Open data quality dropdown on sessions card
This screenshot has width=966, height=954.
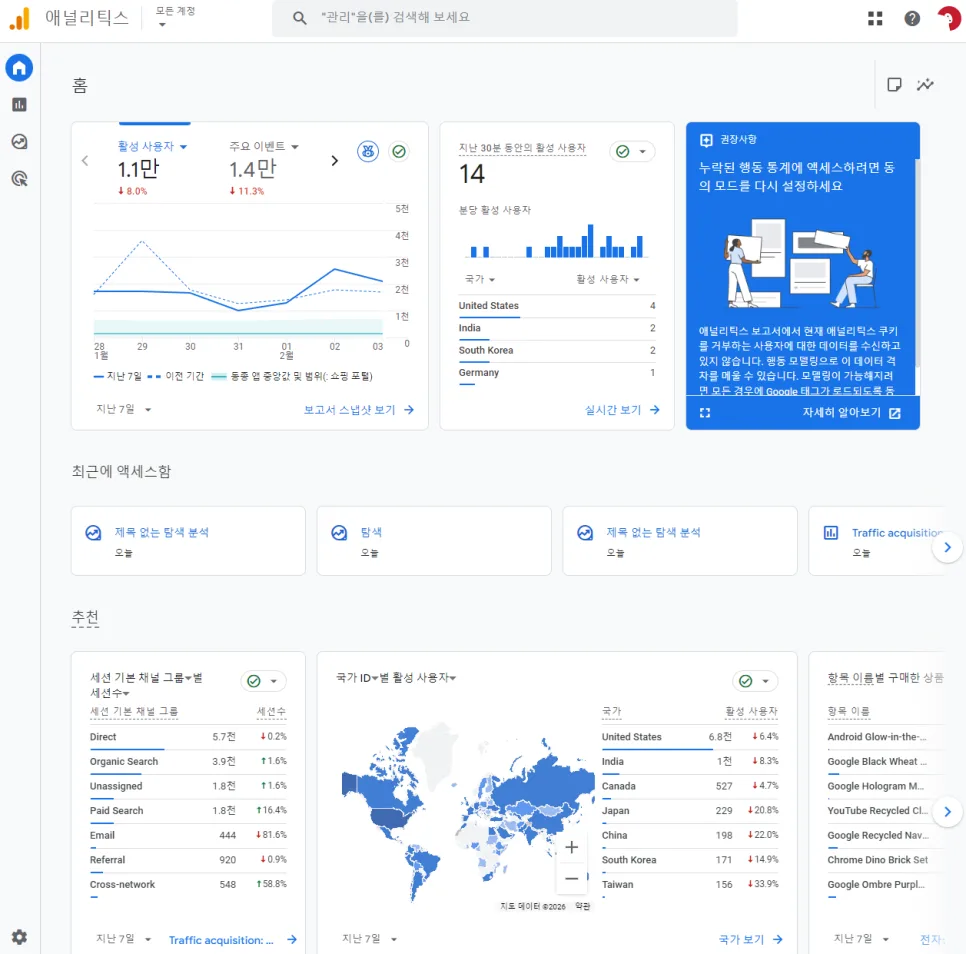click(263, 681)
